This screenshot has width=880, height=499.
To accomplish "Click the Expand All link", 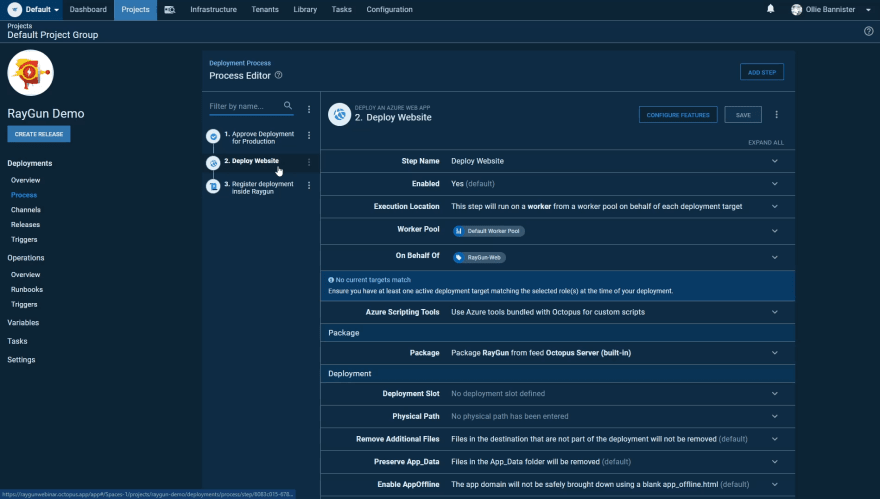I will coord(766,143).
